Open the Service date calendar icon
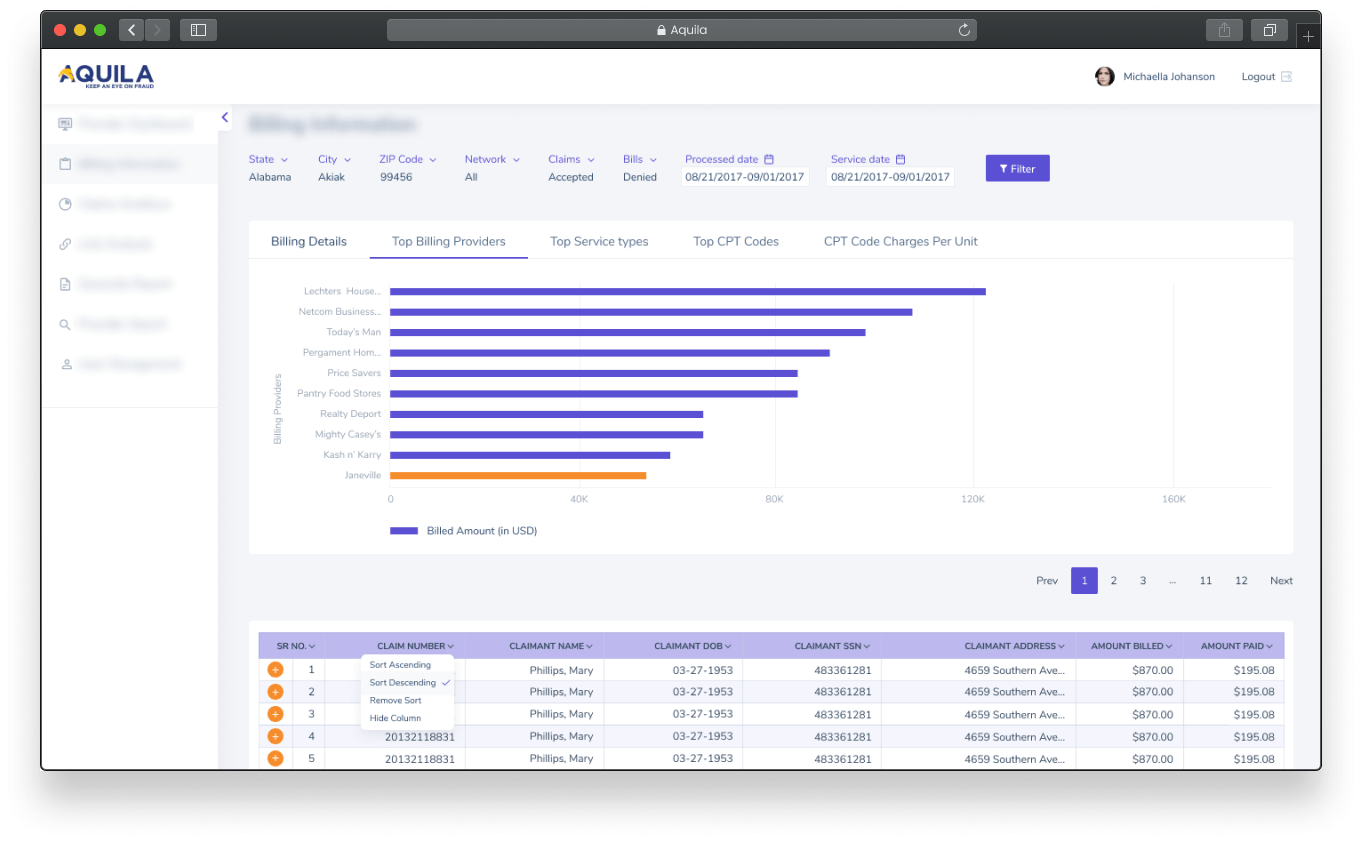Viewport: 1362px width, 841px height. [900, 159]
